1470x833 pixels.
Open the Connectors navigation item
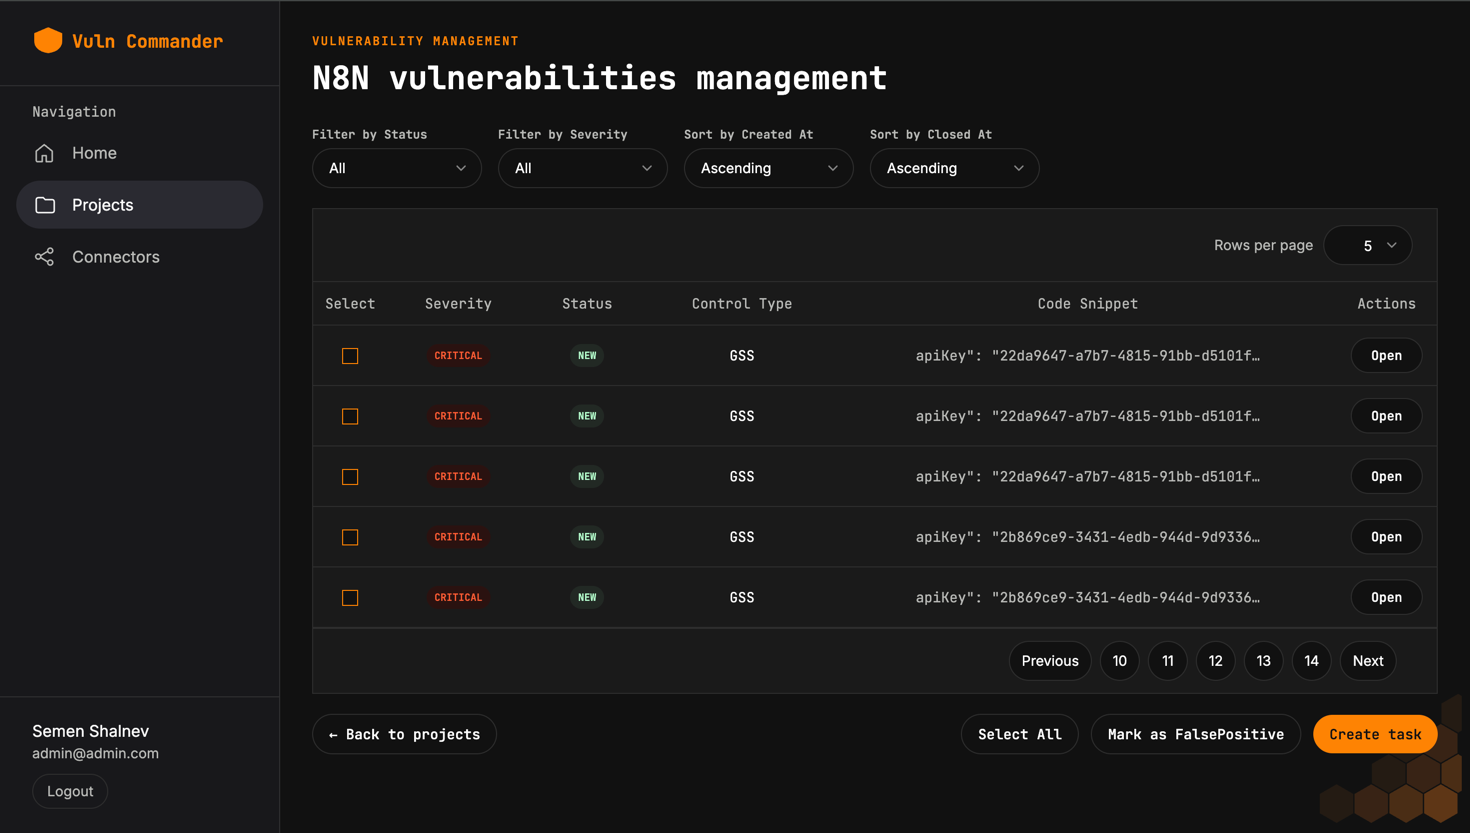point(140,257)
